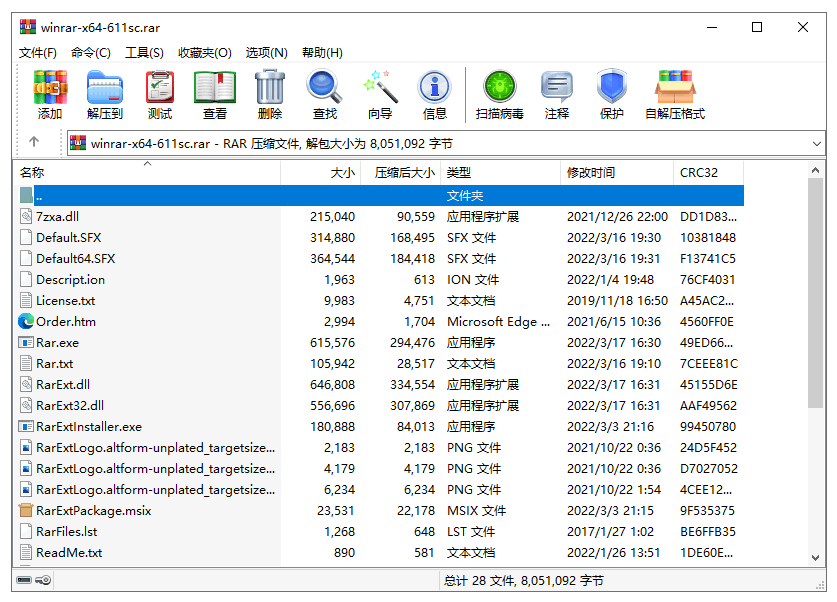Select the file ReadMe.txt

[x=69, y=552]
